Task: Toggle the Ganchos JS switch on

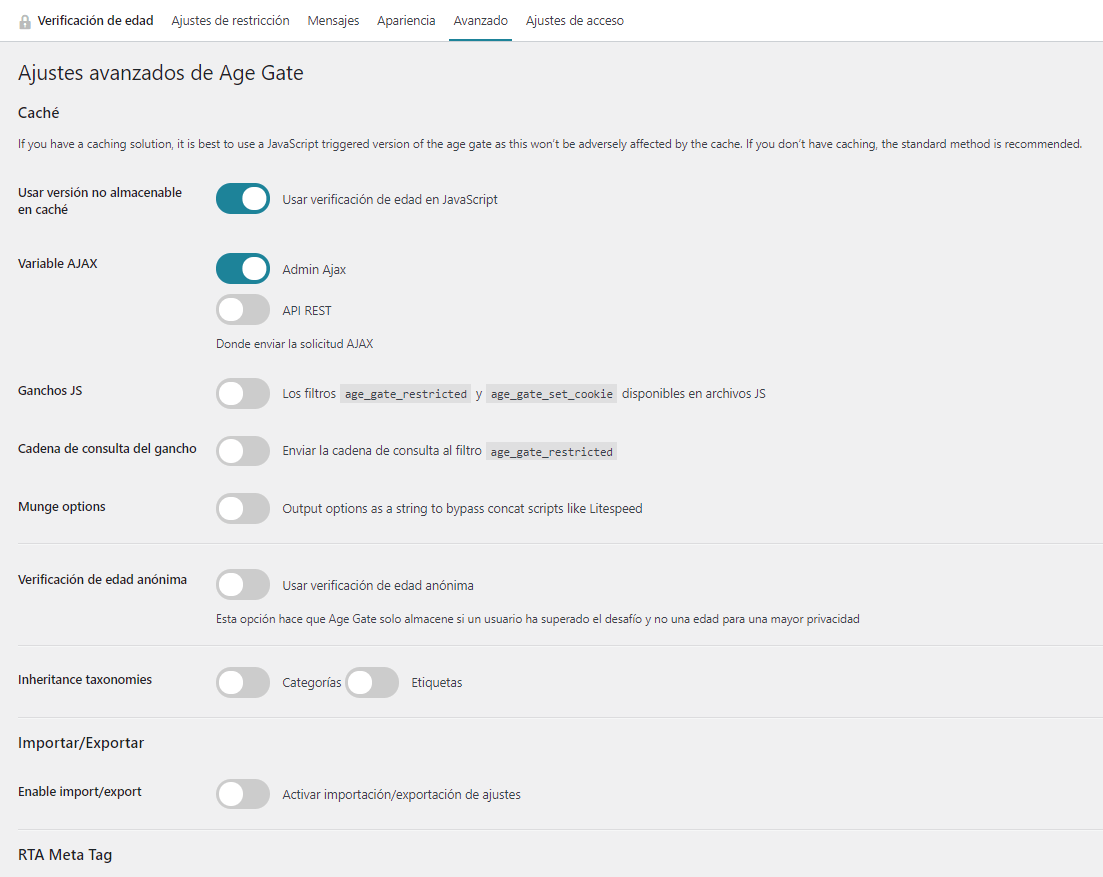Action: click(x=243, y=393)
